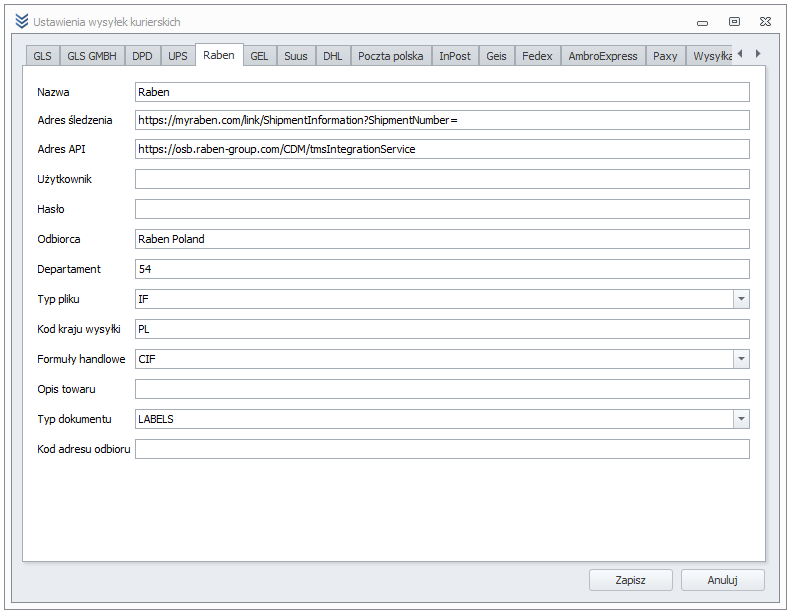
Task: Focus the Kod kraju wysyłki field
Action: pos(442,329)
